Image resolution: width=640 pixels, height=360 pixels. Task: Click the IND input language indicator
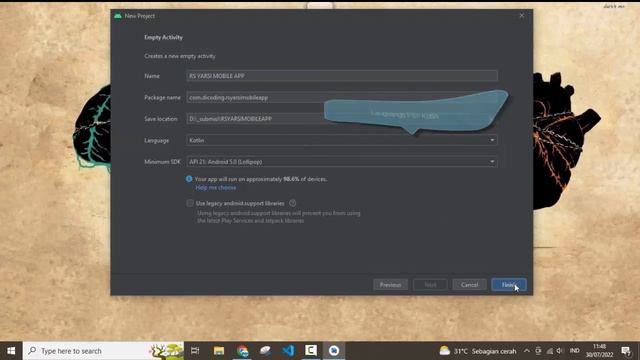point(575,351)
